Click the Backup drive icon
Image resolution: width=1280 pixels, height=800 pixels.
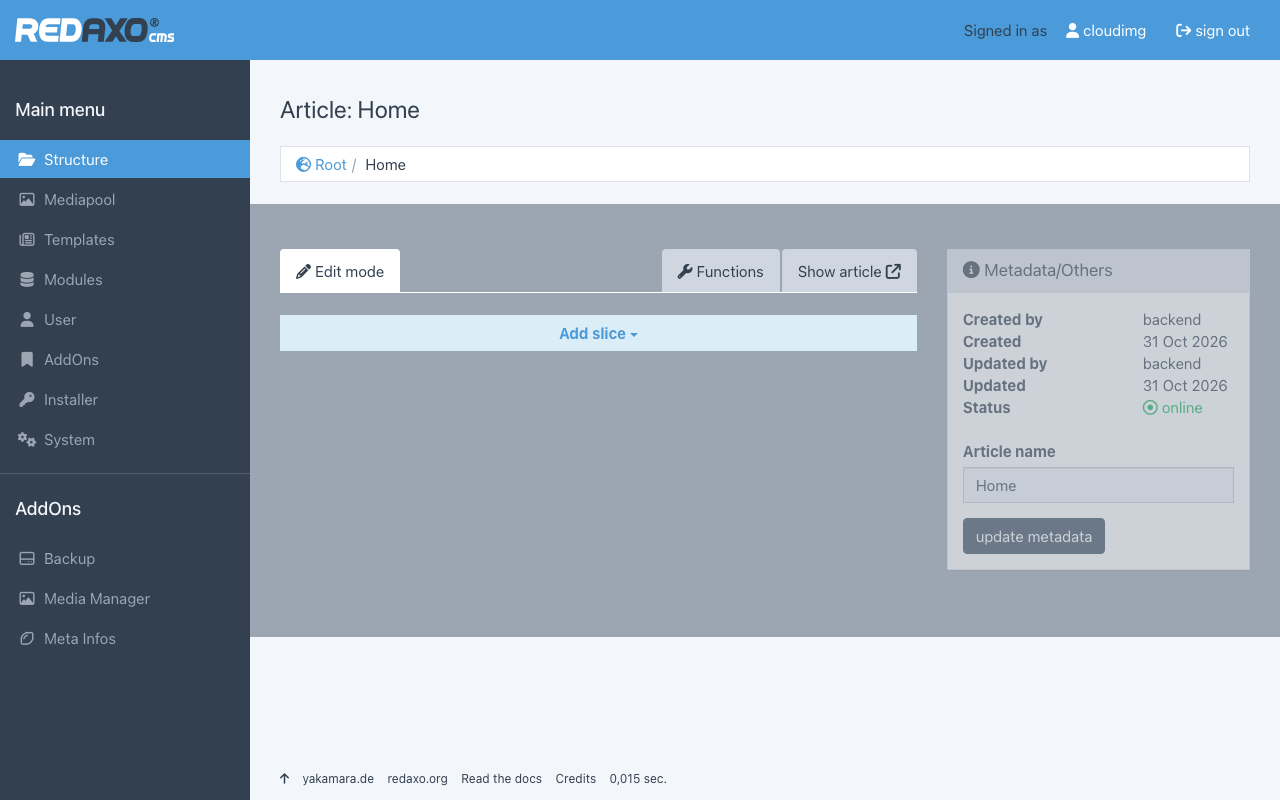tap(27, 559)
